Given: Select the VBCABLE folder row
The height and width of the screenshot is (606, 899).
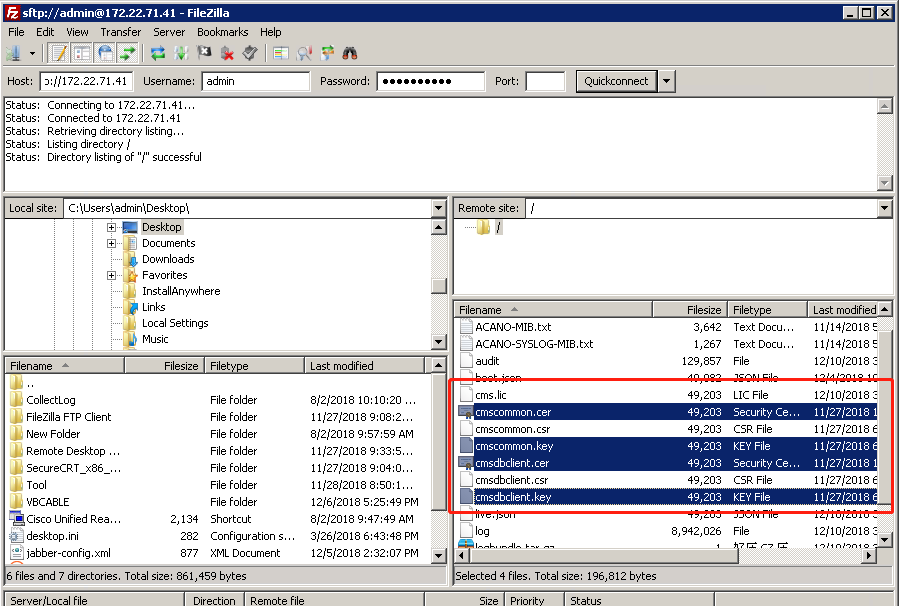Looking at the screenshot, I should (218, 502).
